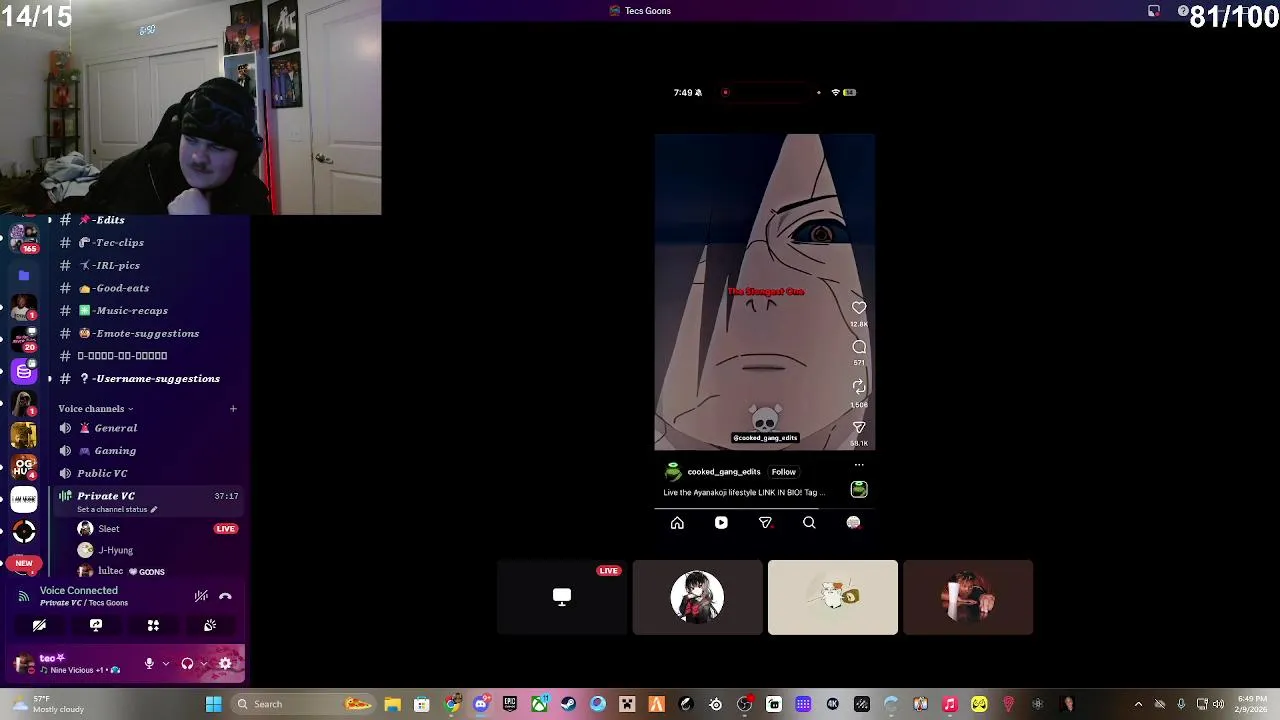Show hidden system tray icons
Viewport: 1280px width, 720px height.
pos(1138,704)
